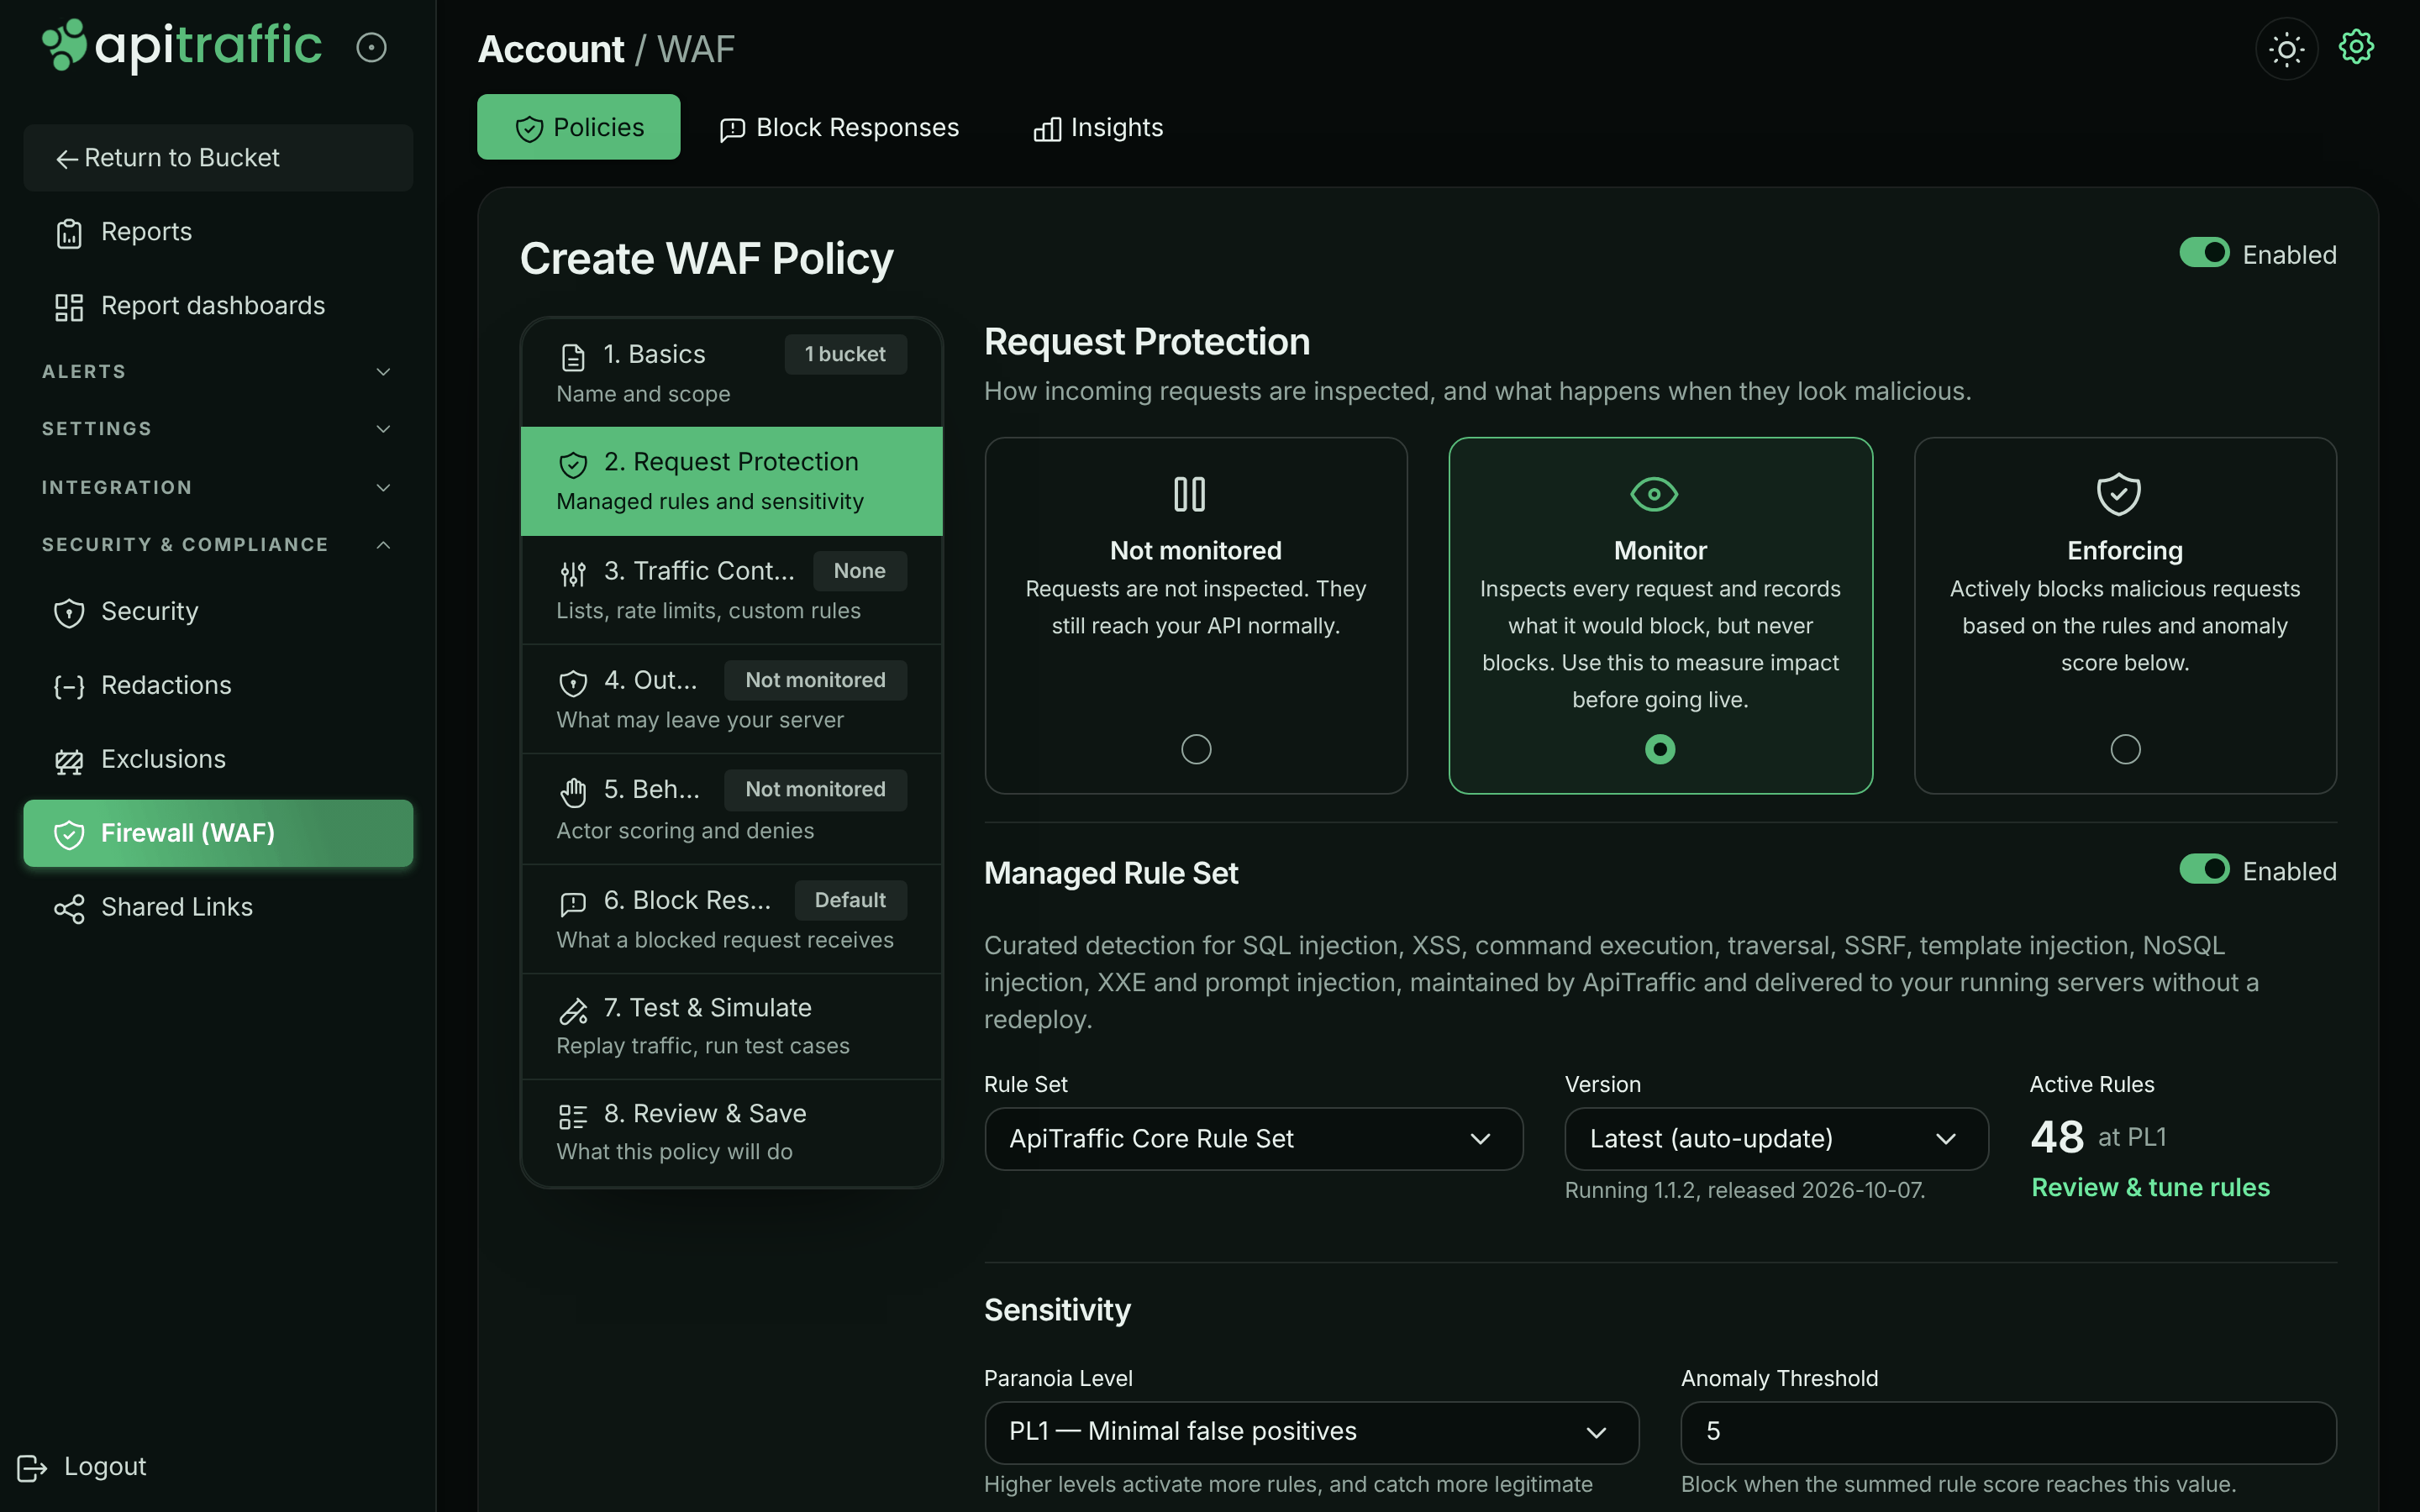2420x1512 pixels.
Task: Go to step 7. Test & Simulate
Action: tap(731, 1026)
